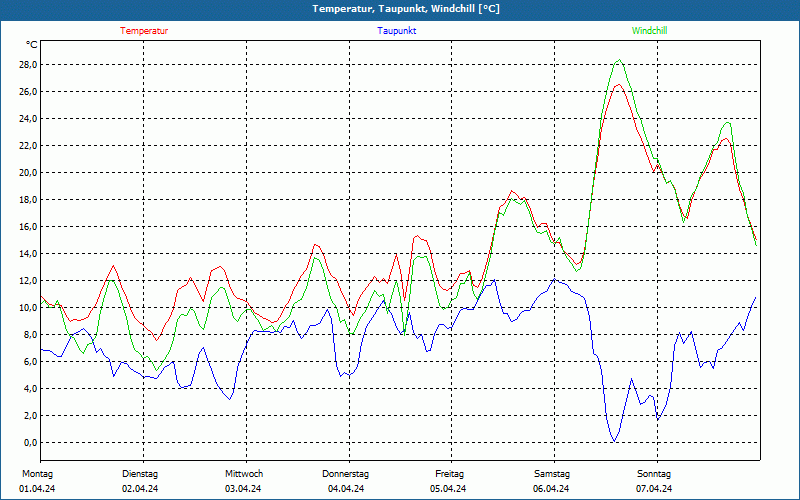Click the green Windchill peak above 28 on Samstag
Screen dimensions: 800x500
(x=619, y=60)
